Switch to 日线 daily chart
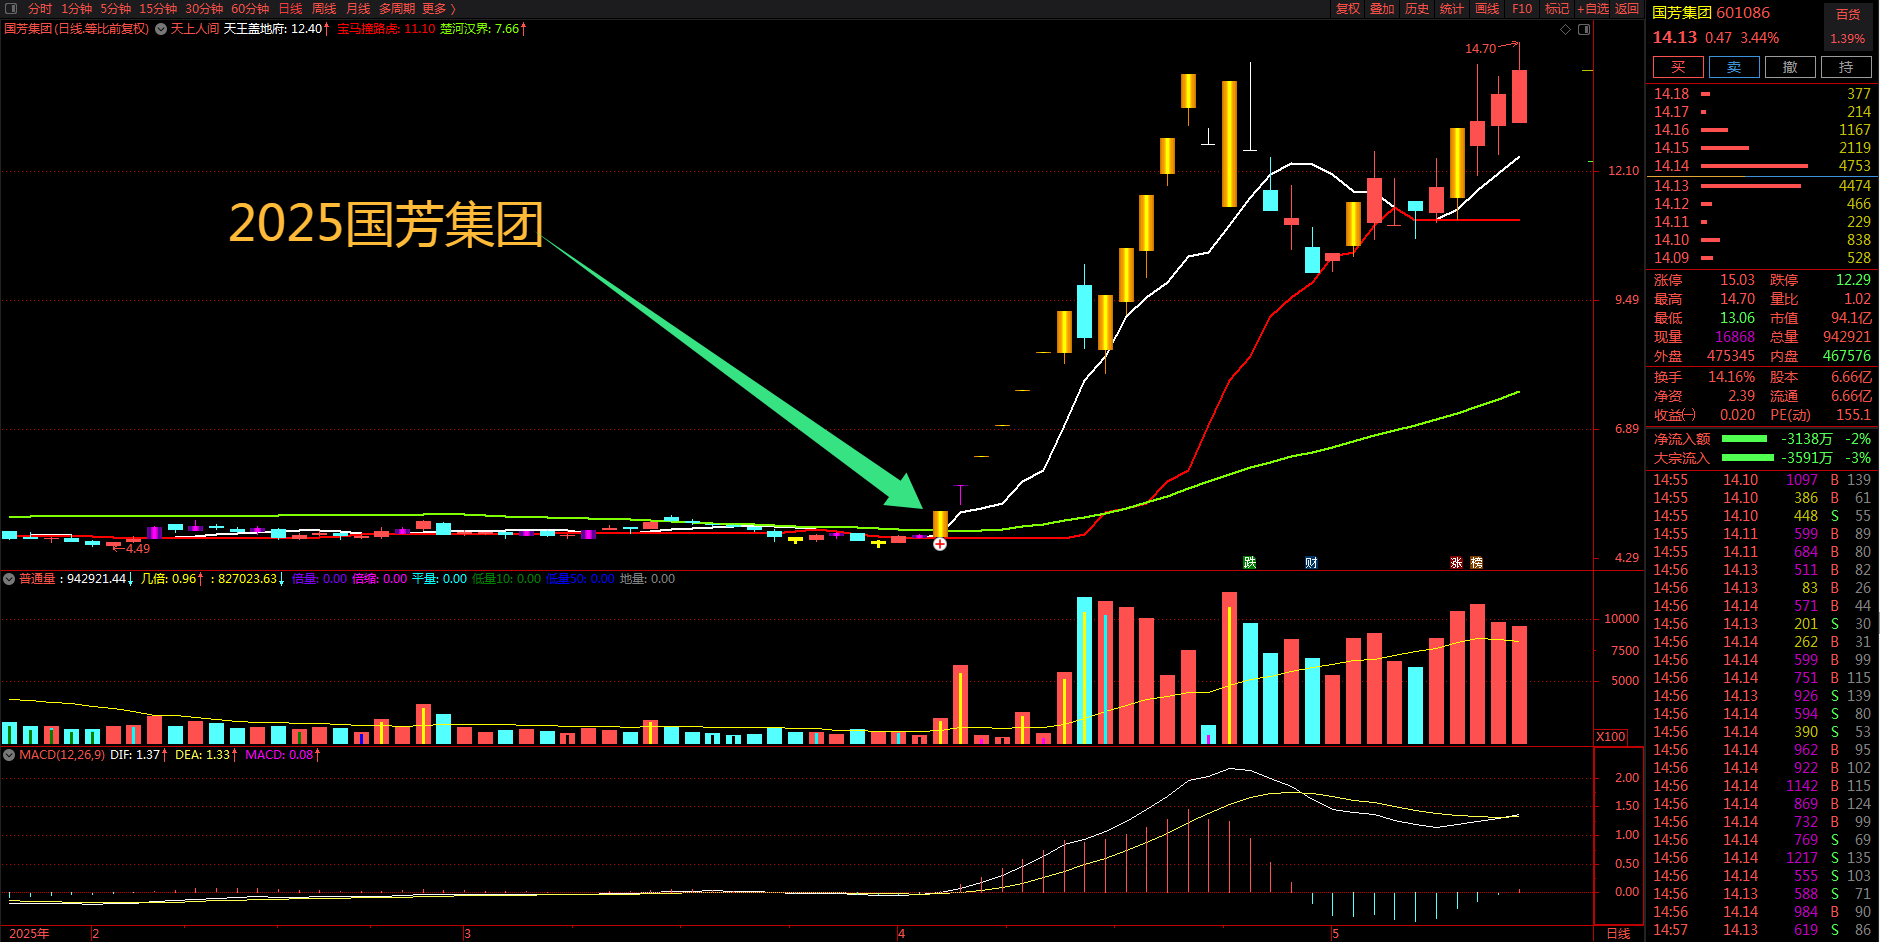This screenshot has width=1880, height=942. pos(290,8)
